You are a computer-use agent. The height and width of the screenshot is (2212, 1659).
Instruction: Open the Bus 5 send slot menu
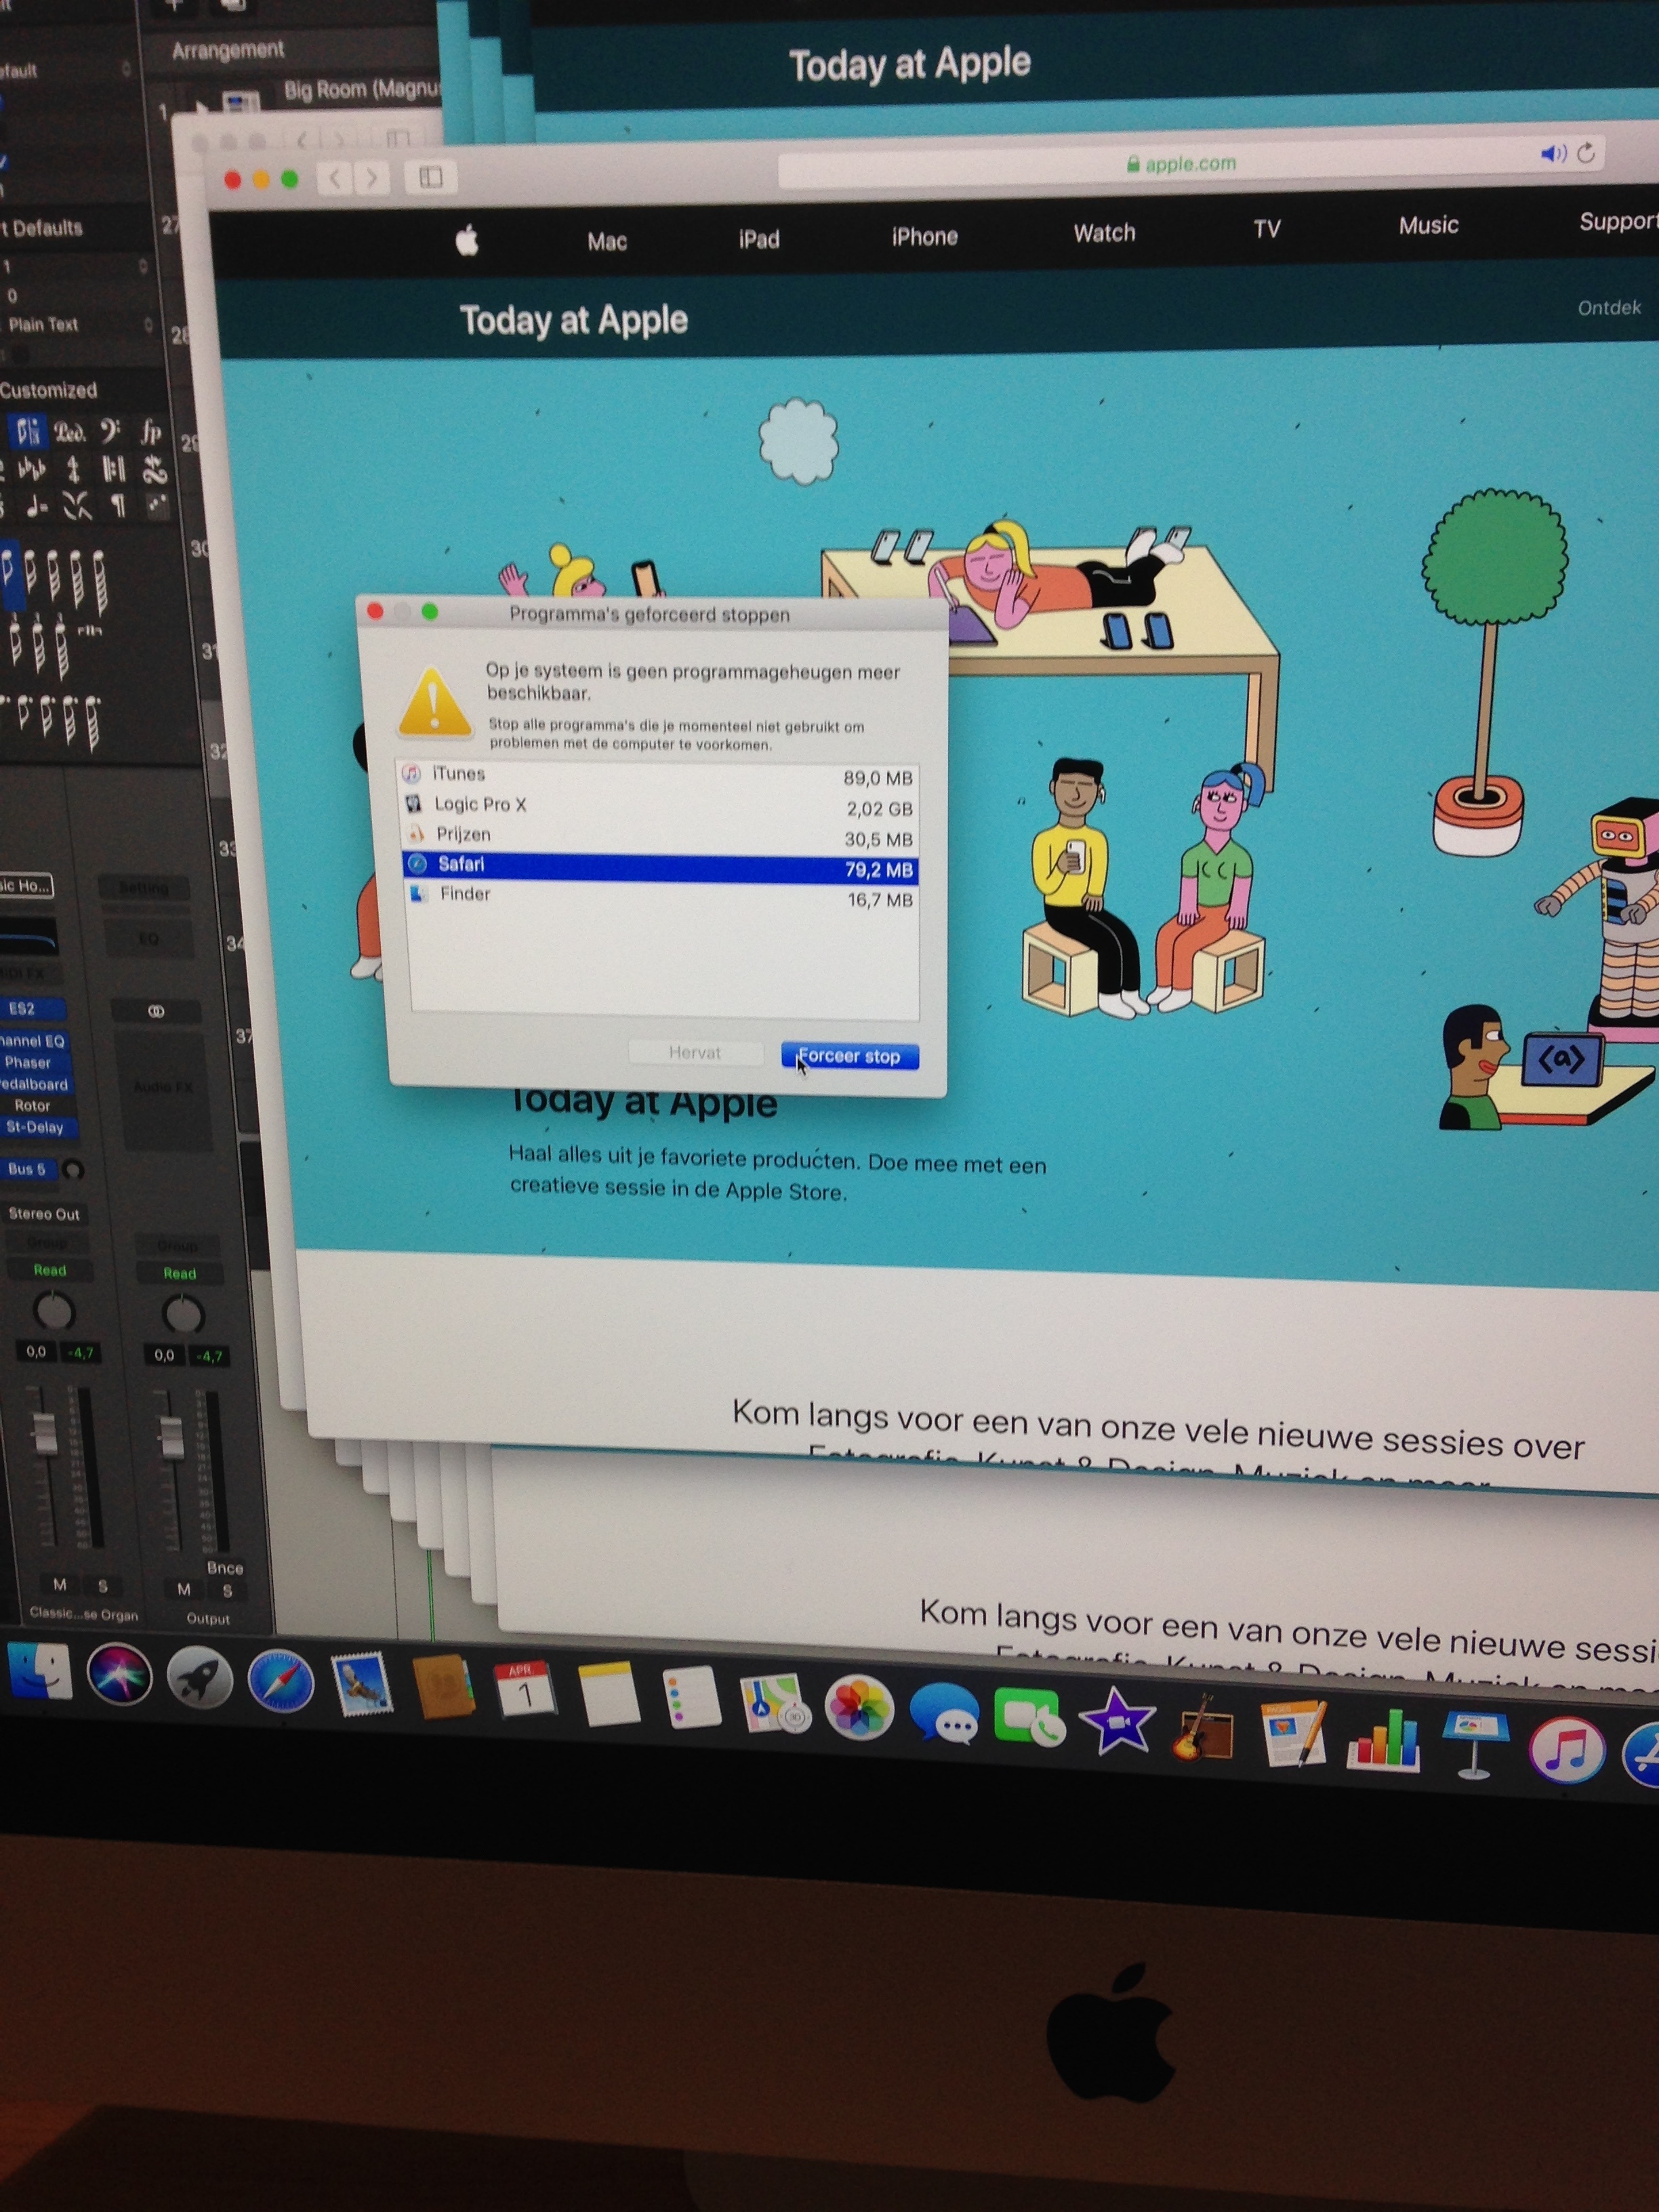point(28,1169)
